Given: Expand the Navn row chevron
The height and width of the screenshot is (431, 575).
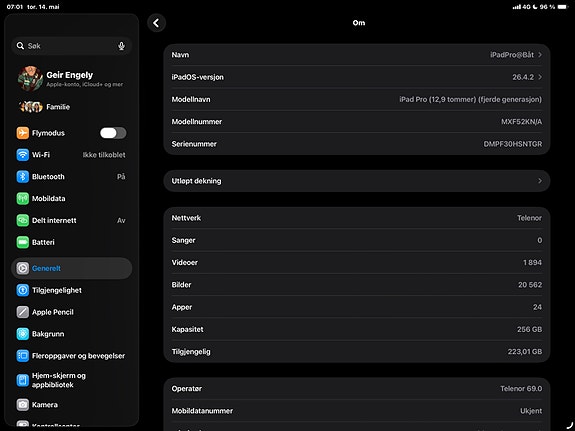Looking at the screenshot, I should pos(540,55).
